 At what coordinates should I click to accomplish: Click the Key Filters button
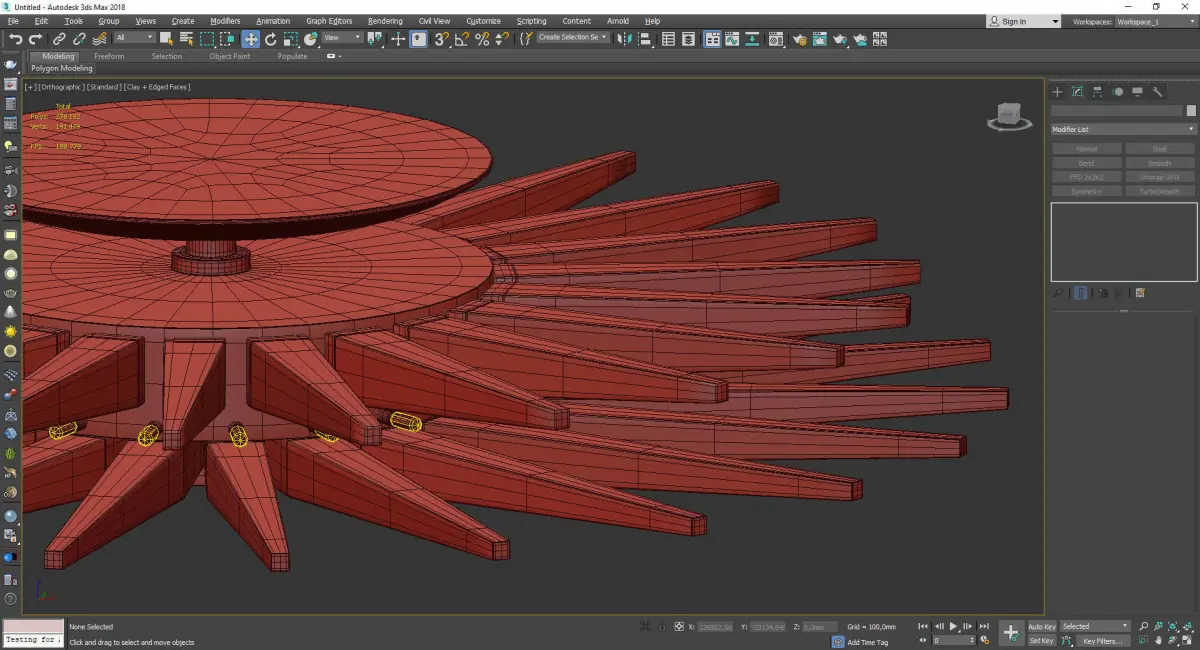pos(1102,641)
